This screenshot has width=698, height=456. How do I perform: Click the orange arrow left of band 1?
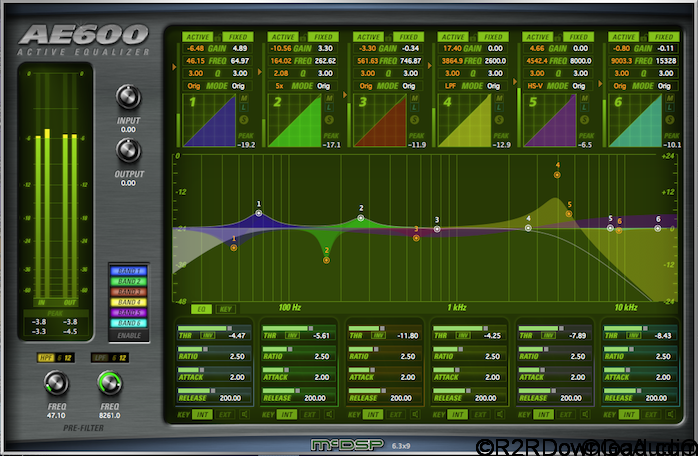pos(174,67)
